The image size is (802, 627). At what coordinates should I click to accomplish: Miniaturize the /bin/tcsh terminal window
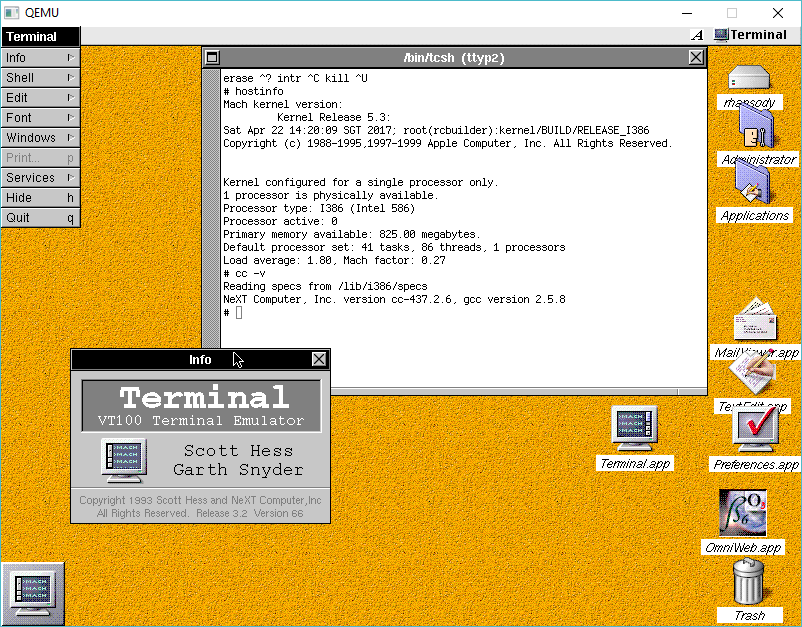pyautogui.click(x=213, y=58)
